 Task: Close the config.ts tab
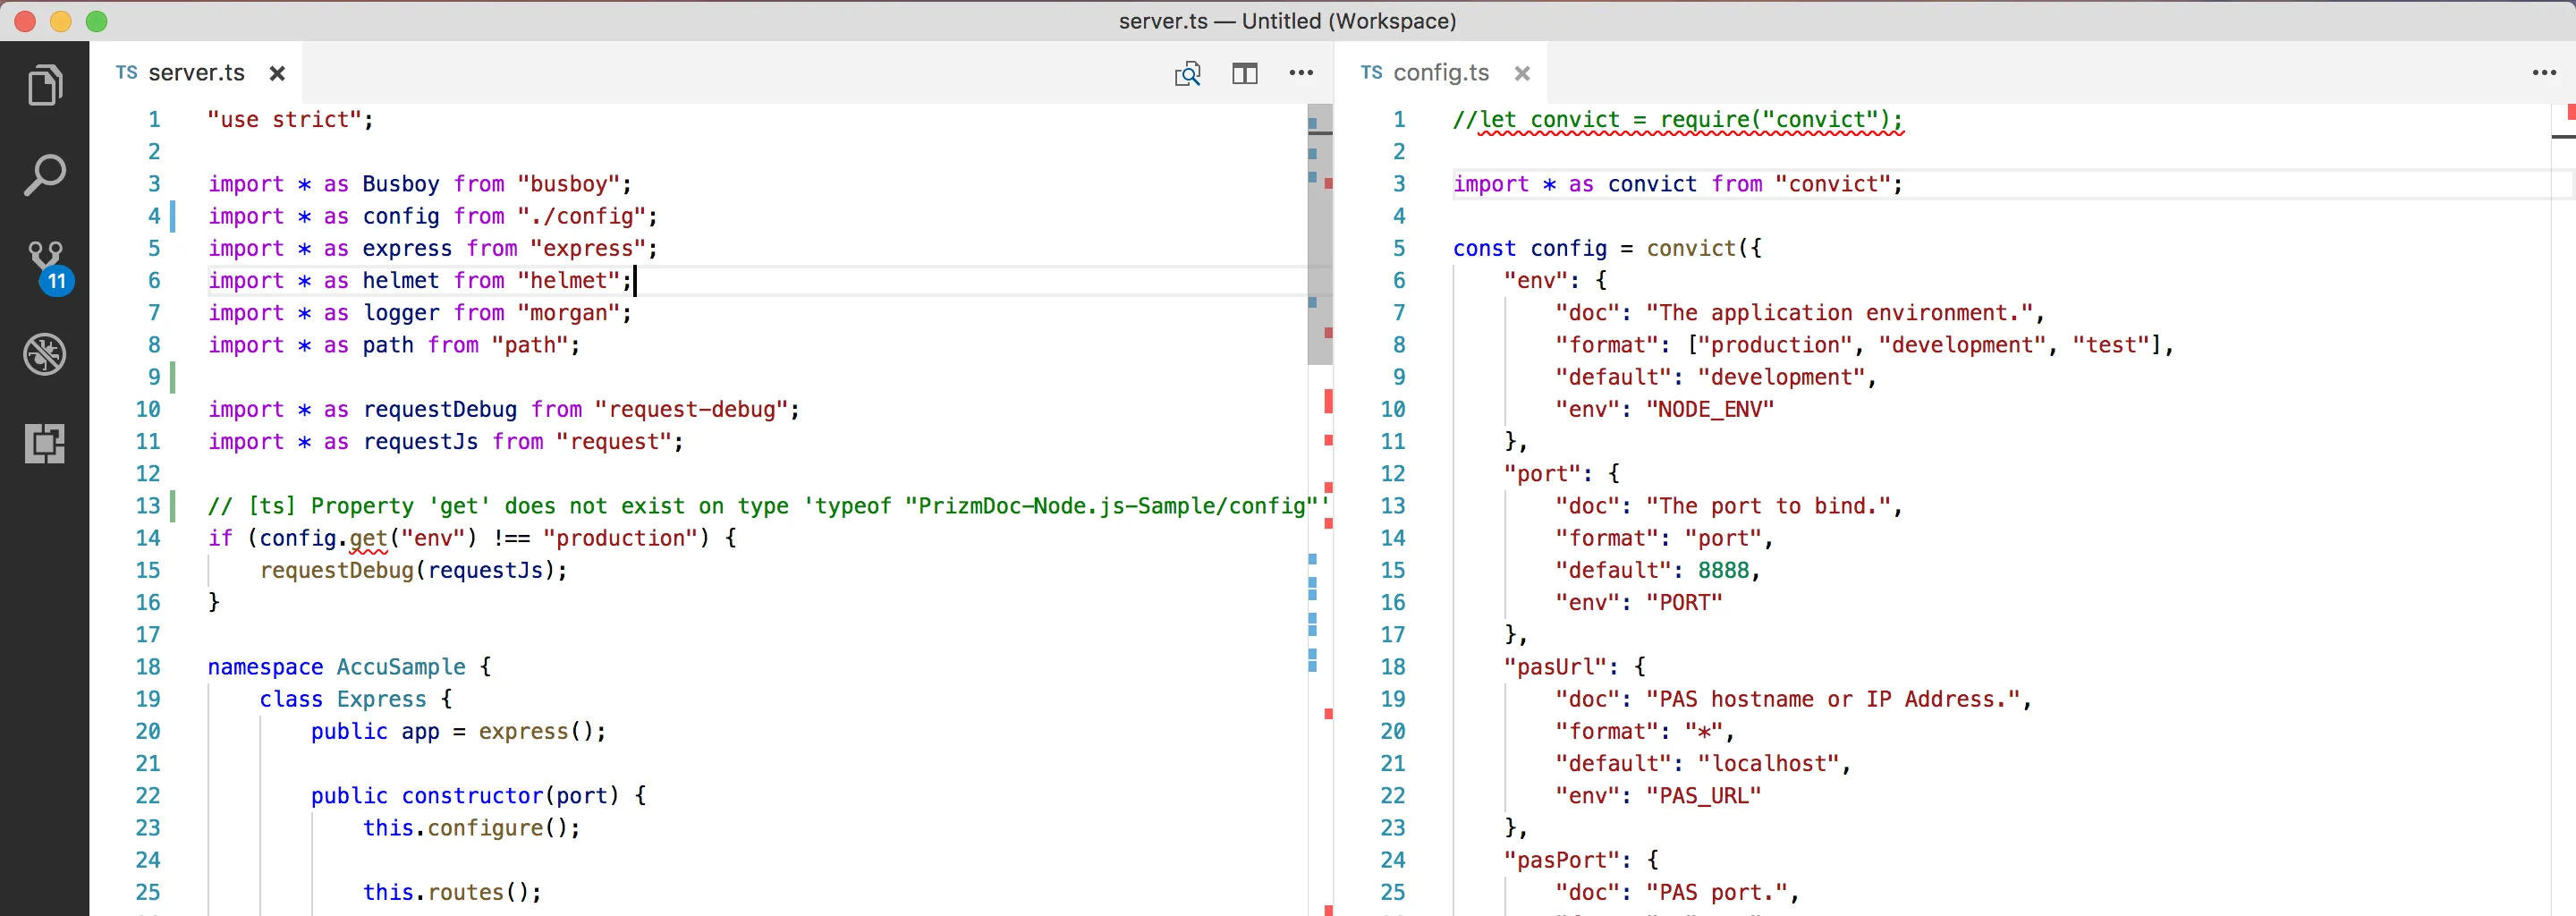click(x=1522, y=73)
